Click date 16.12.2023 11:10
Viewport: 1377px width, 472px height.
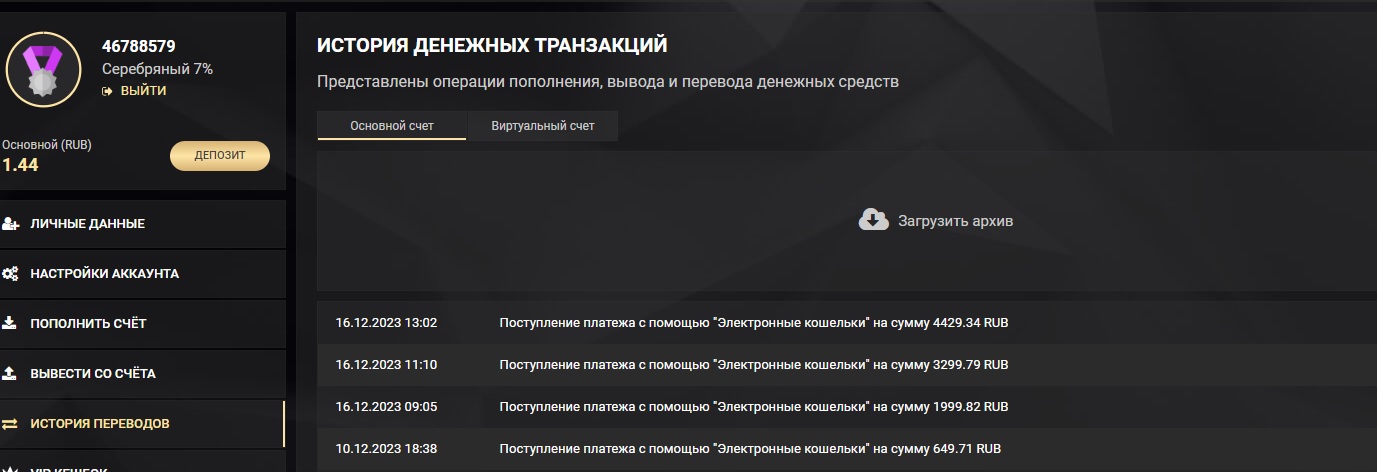(386, 365)
